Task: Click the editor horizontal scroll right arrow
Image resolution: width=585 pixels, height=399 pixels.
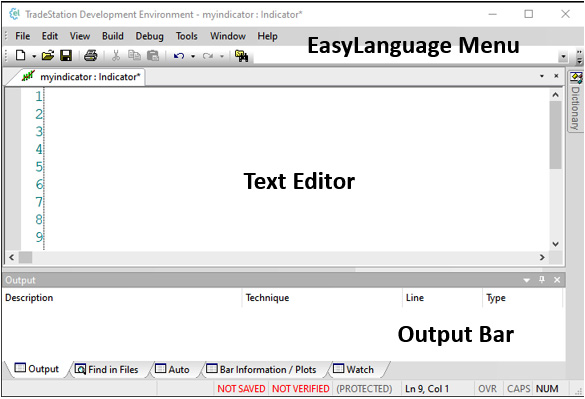Action: 542,257
